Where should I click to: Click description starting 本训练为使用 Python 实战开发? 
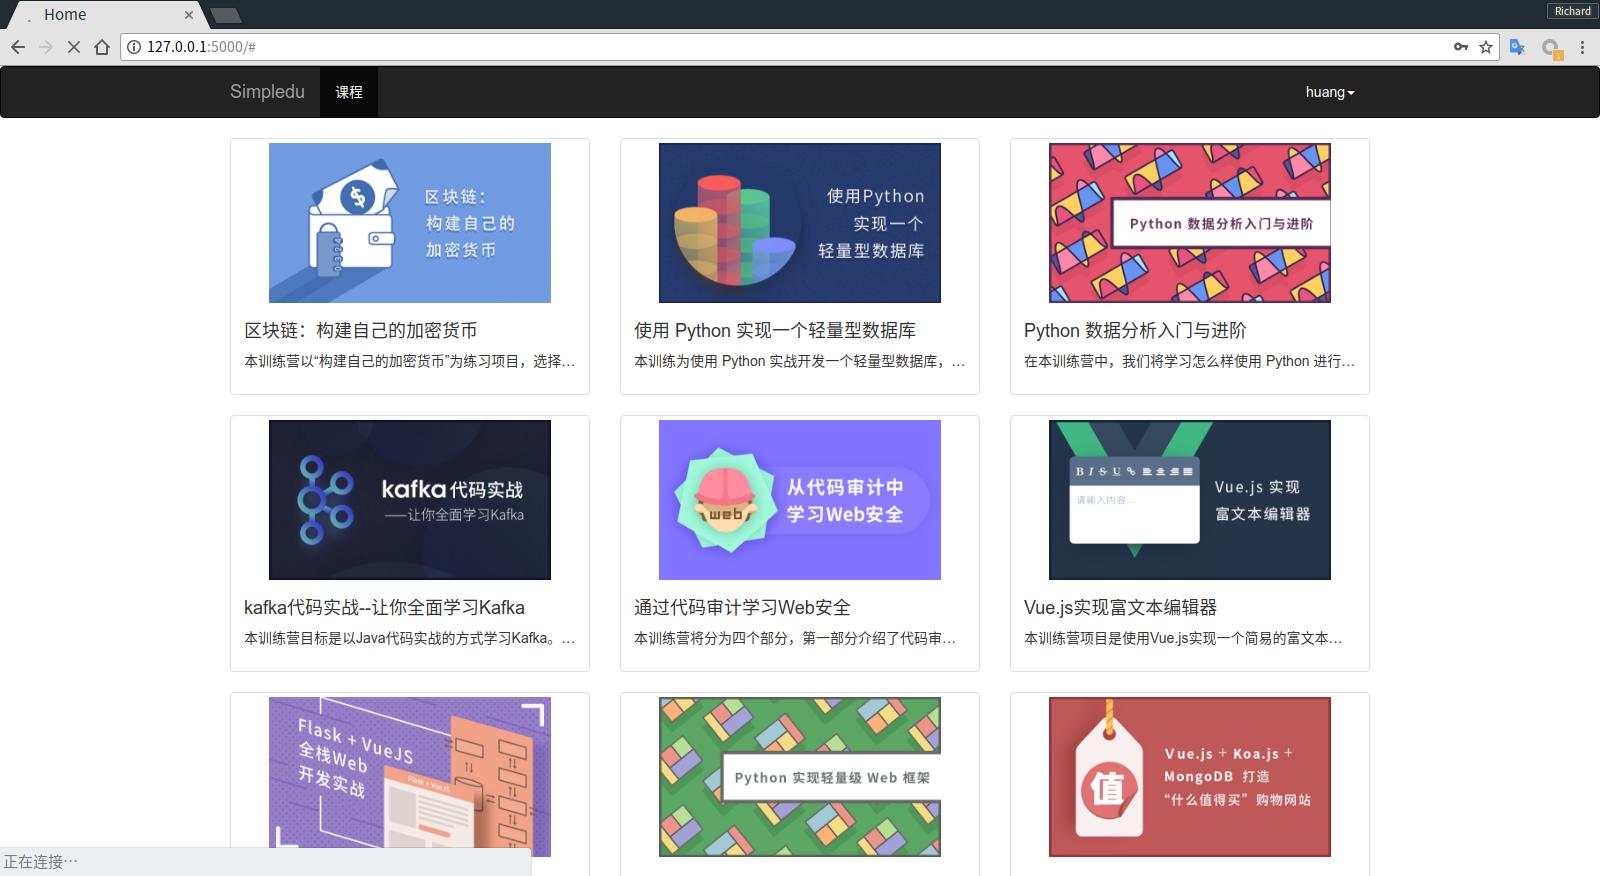(x=800, y=361)
